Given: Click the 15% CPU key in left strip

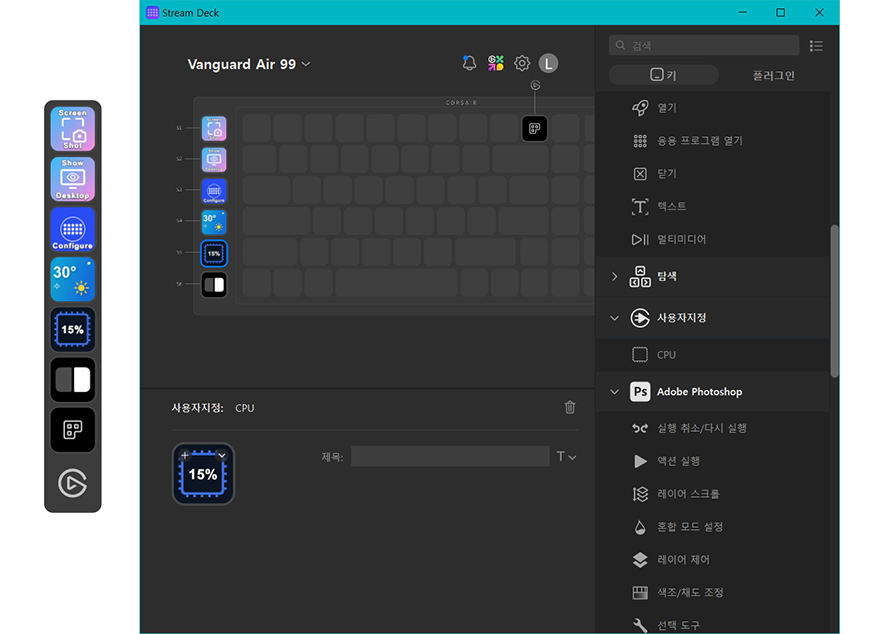Looking at the screenshot, I should tap(72, 329).
